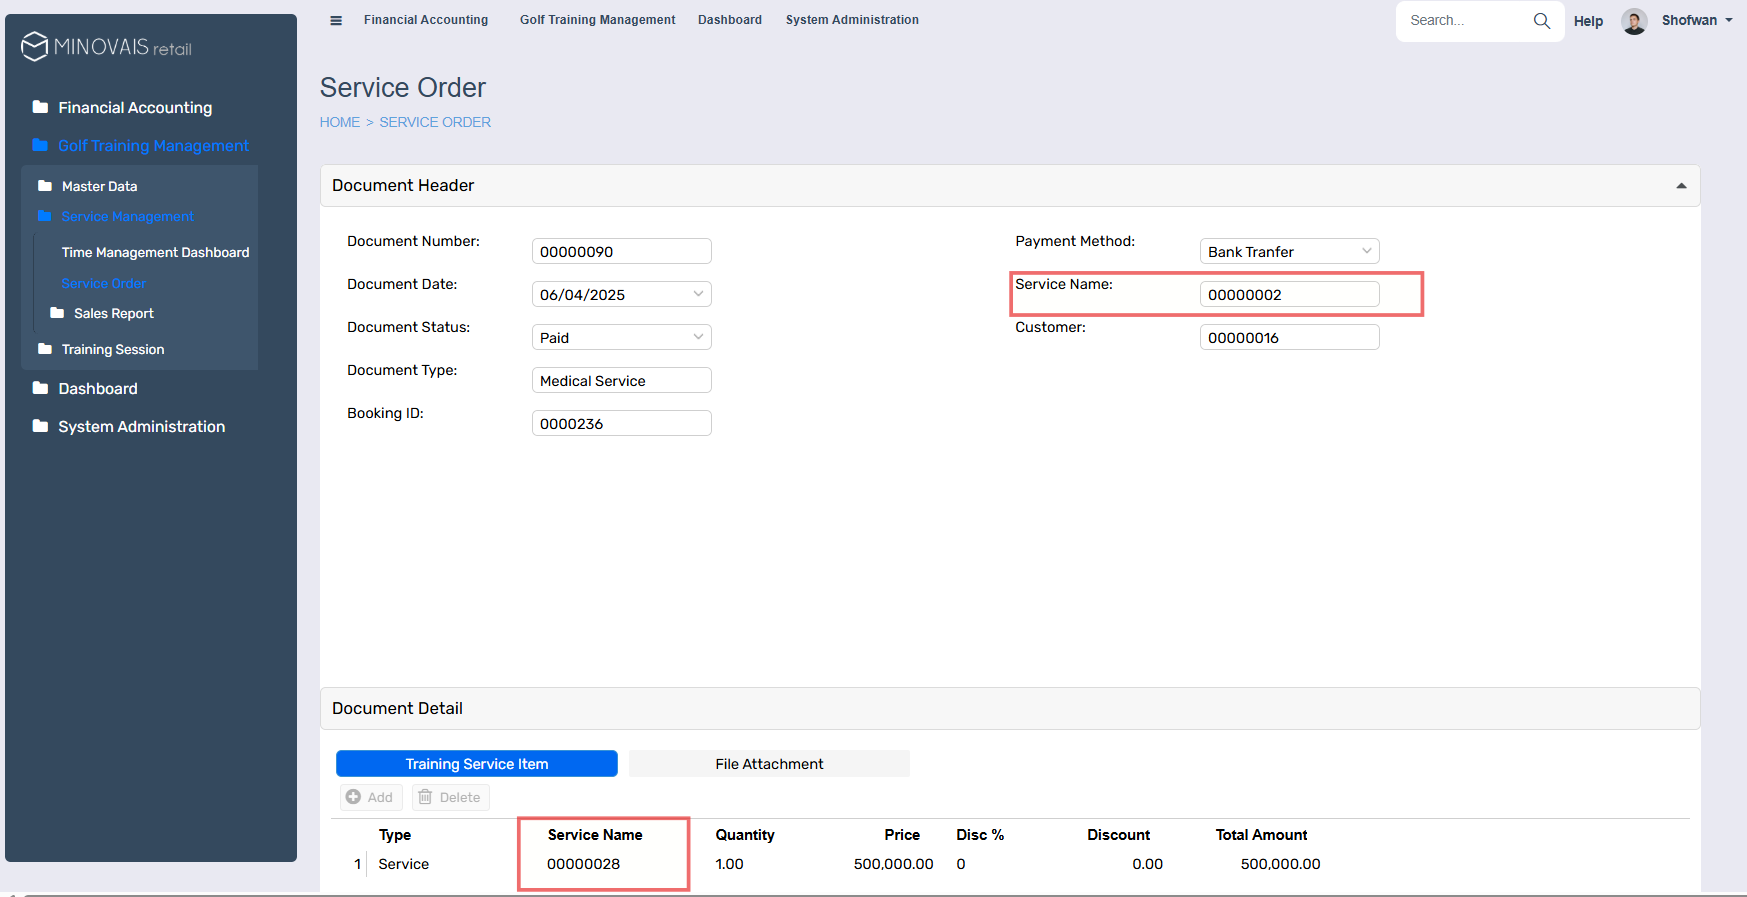Open the Document Date dropdown
Screen dimensions: 1747x897
(x=698, y=294)
